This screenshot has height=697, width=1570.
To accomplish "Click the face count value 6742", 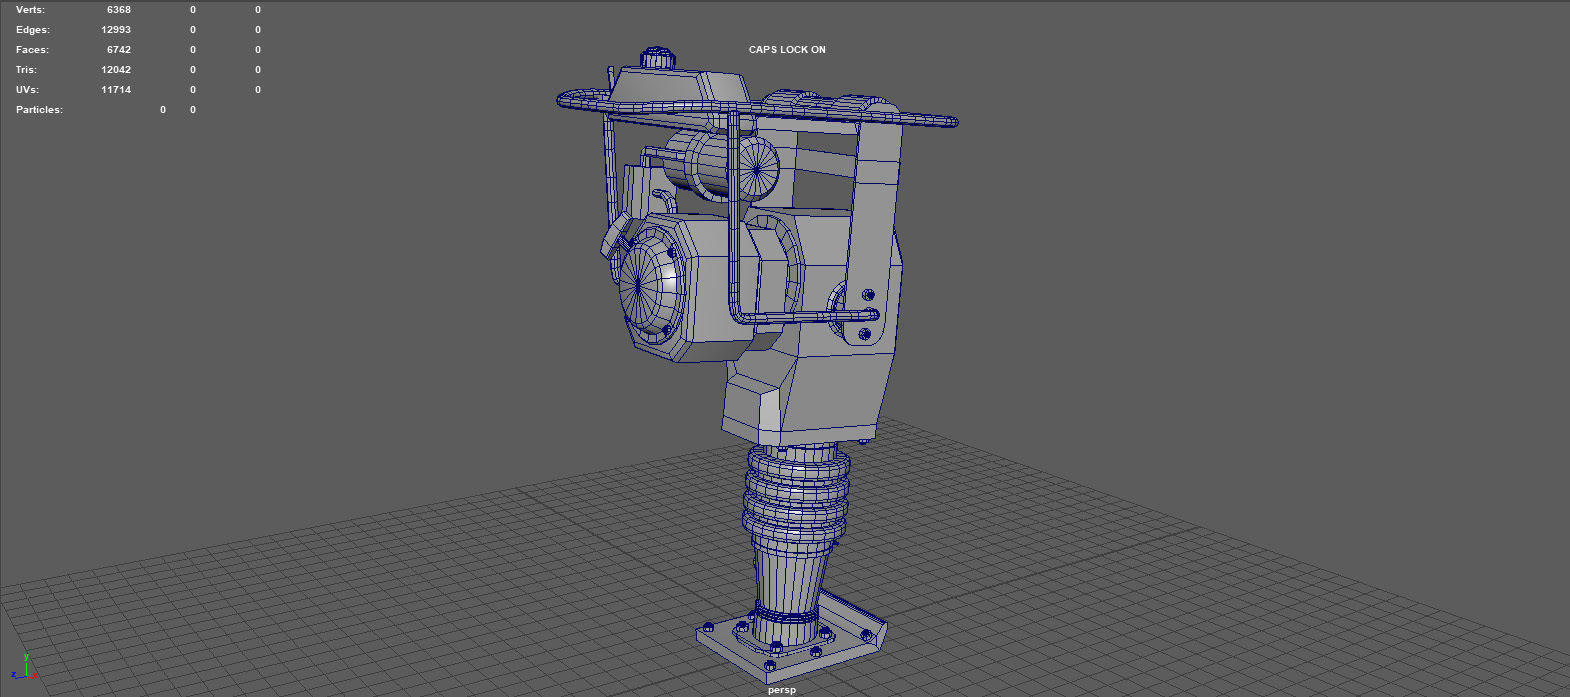I will click(x=119, y=50).
